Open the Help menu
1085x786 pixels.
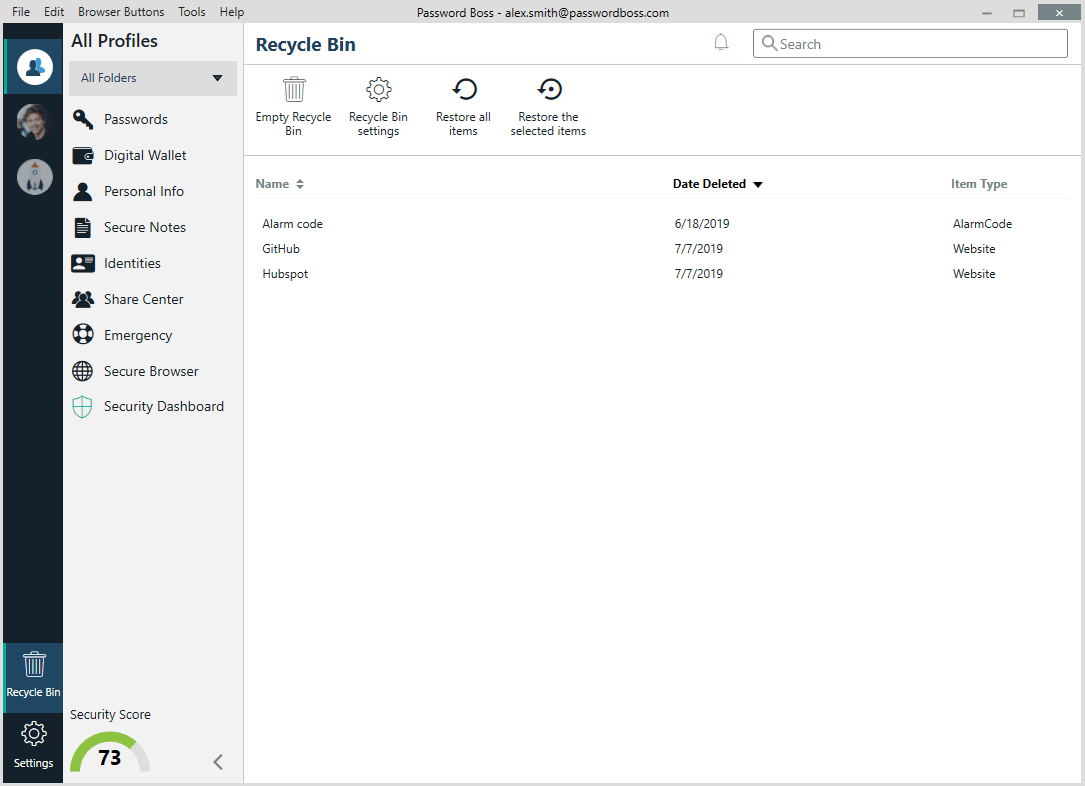click(232, 12)
